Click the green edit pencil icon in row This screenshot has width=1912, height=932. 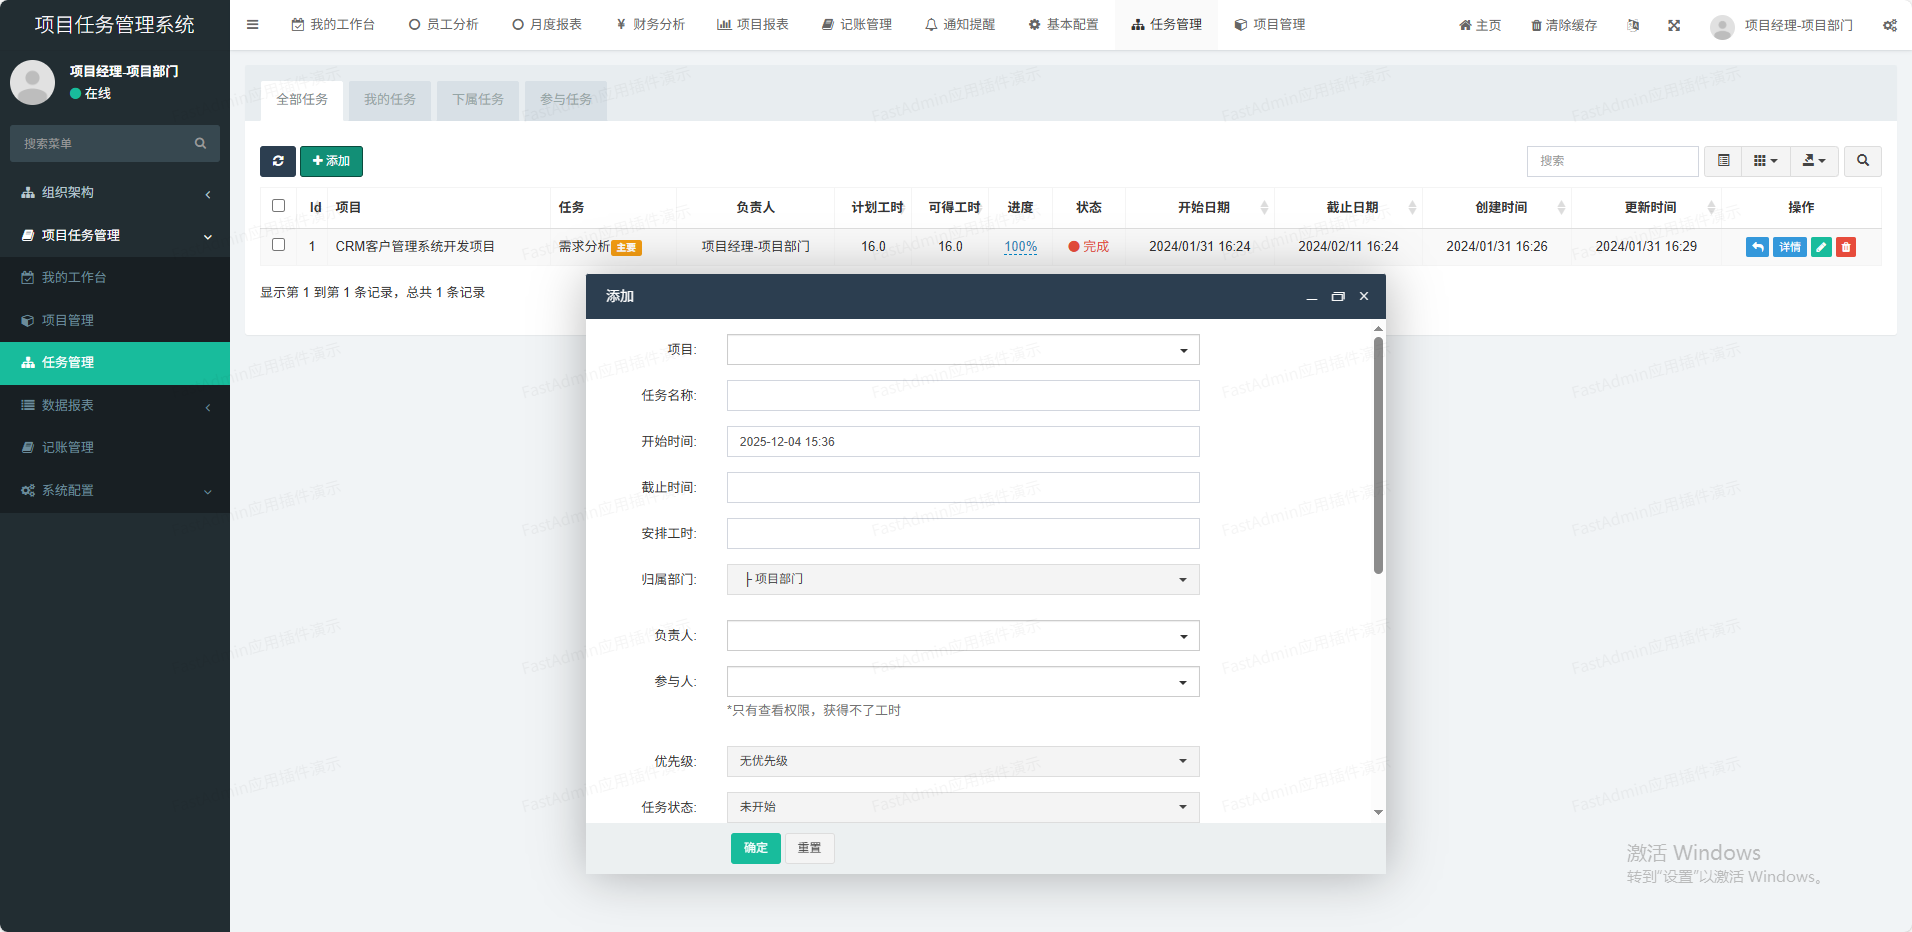pyautogui.click(x=1821, y=247)
